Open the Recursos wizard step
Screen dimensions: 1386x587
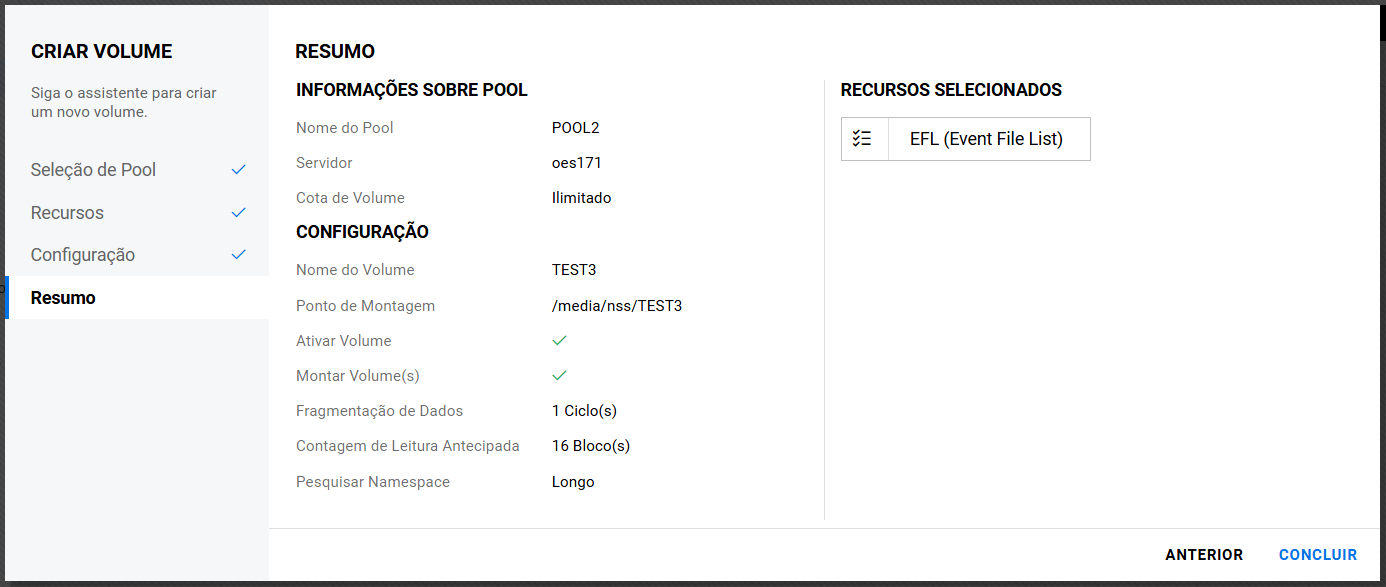[x=67, y=213]
